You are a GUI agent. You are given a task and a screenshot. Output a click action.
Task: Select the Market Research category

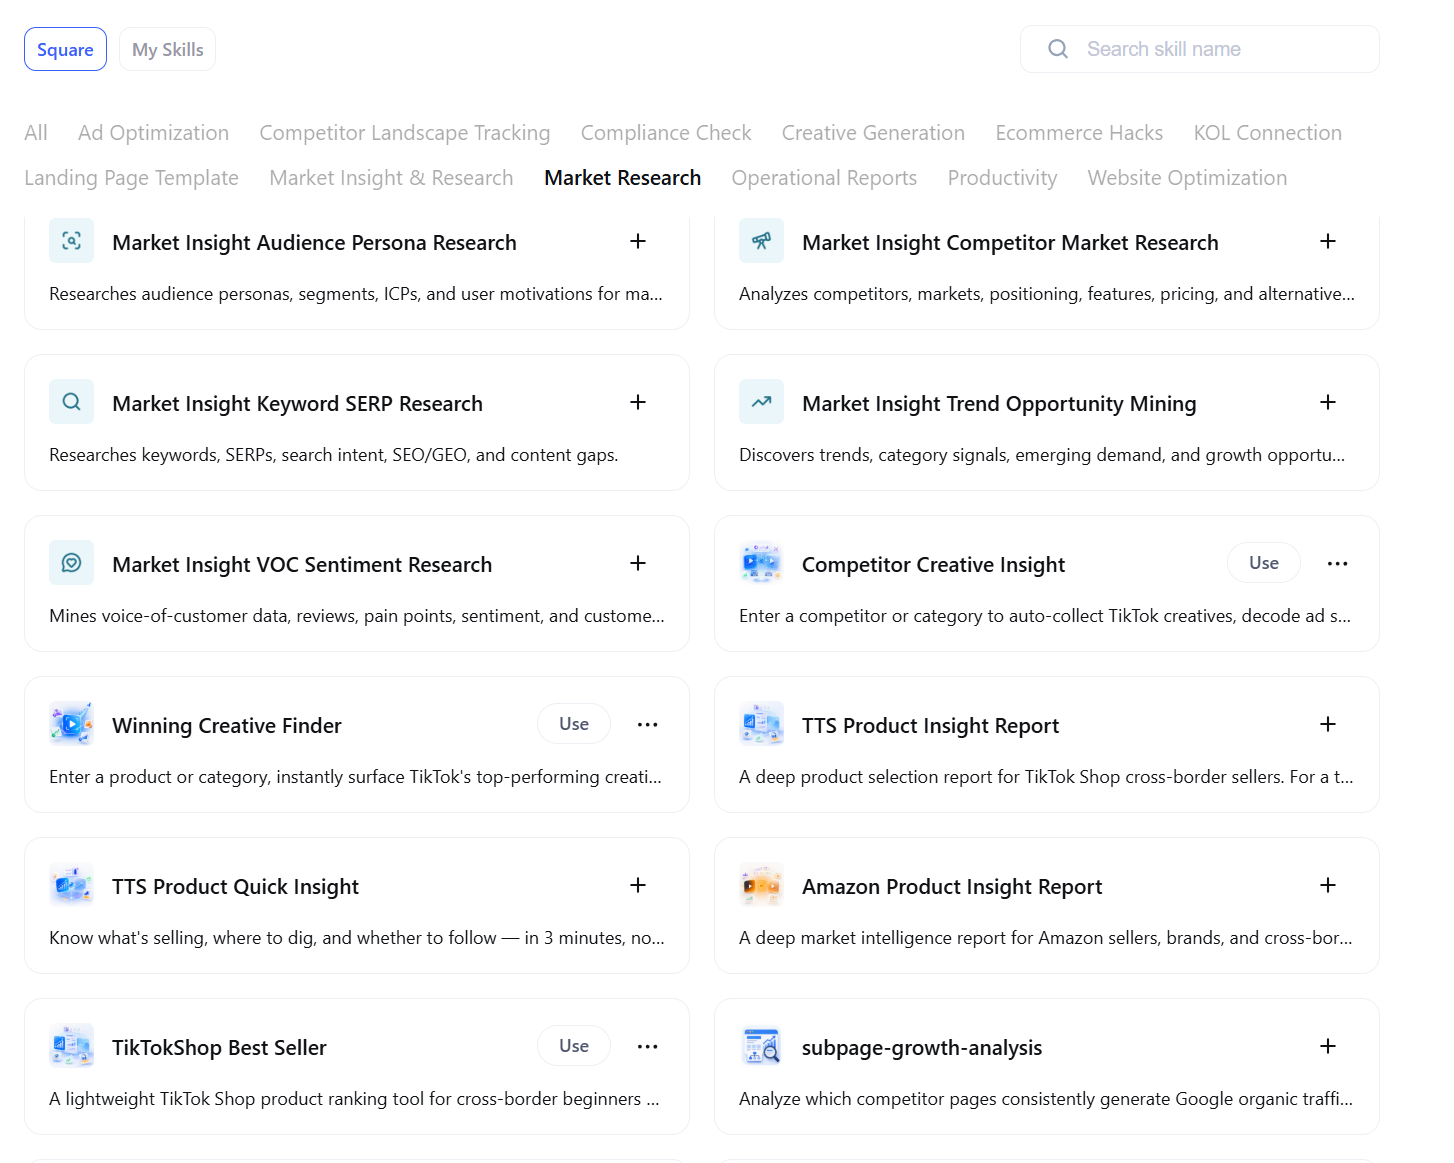[623, 178]
